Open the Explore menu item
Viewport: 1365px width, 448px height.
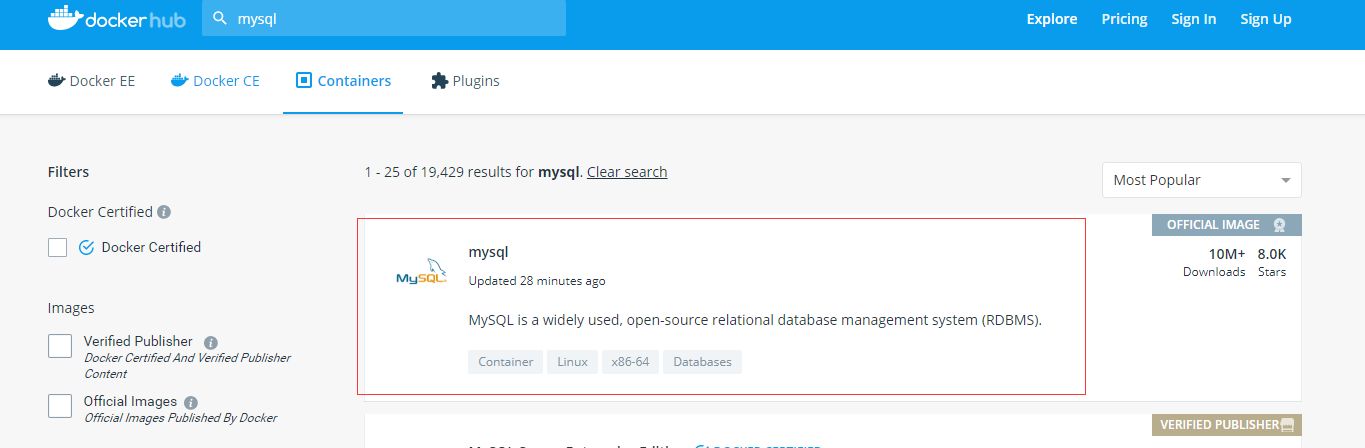1052,19
